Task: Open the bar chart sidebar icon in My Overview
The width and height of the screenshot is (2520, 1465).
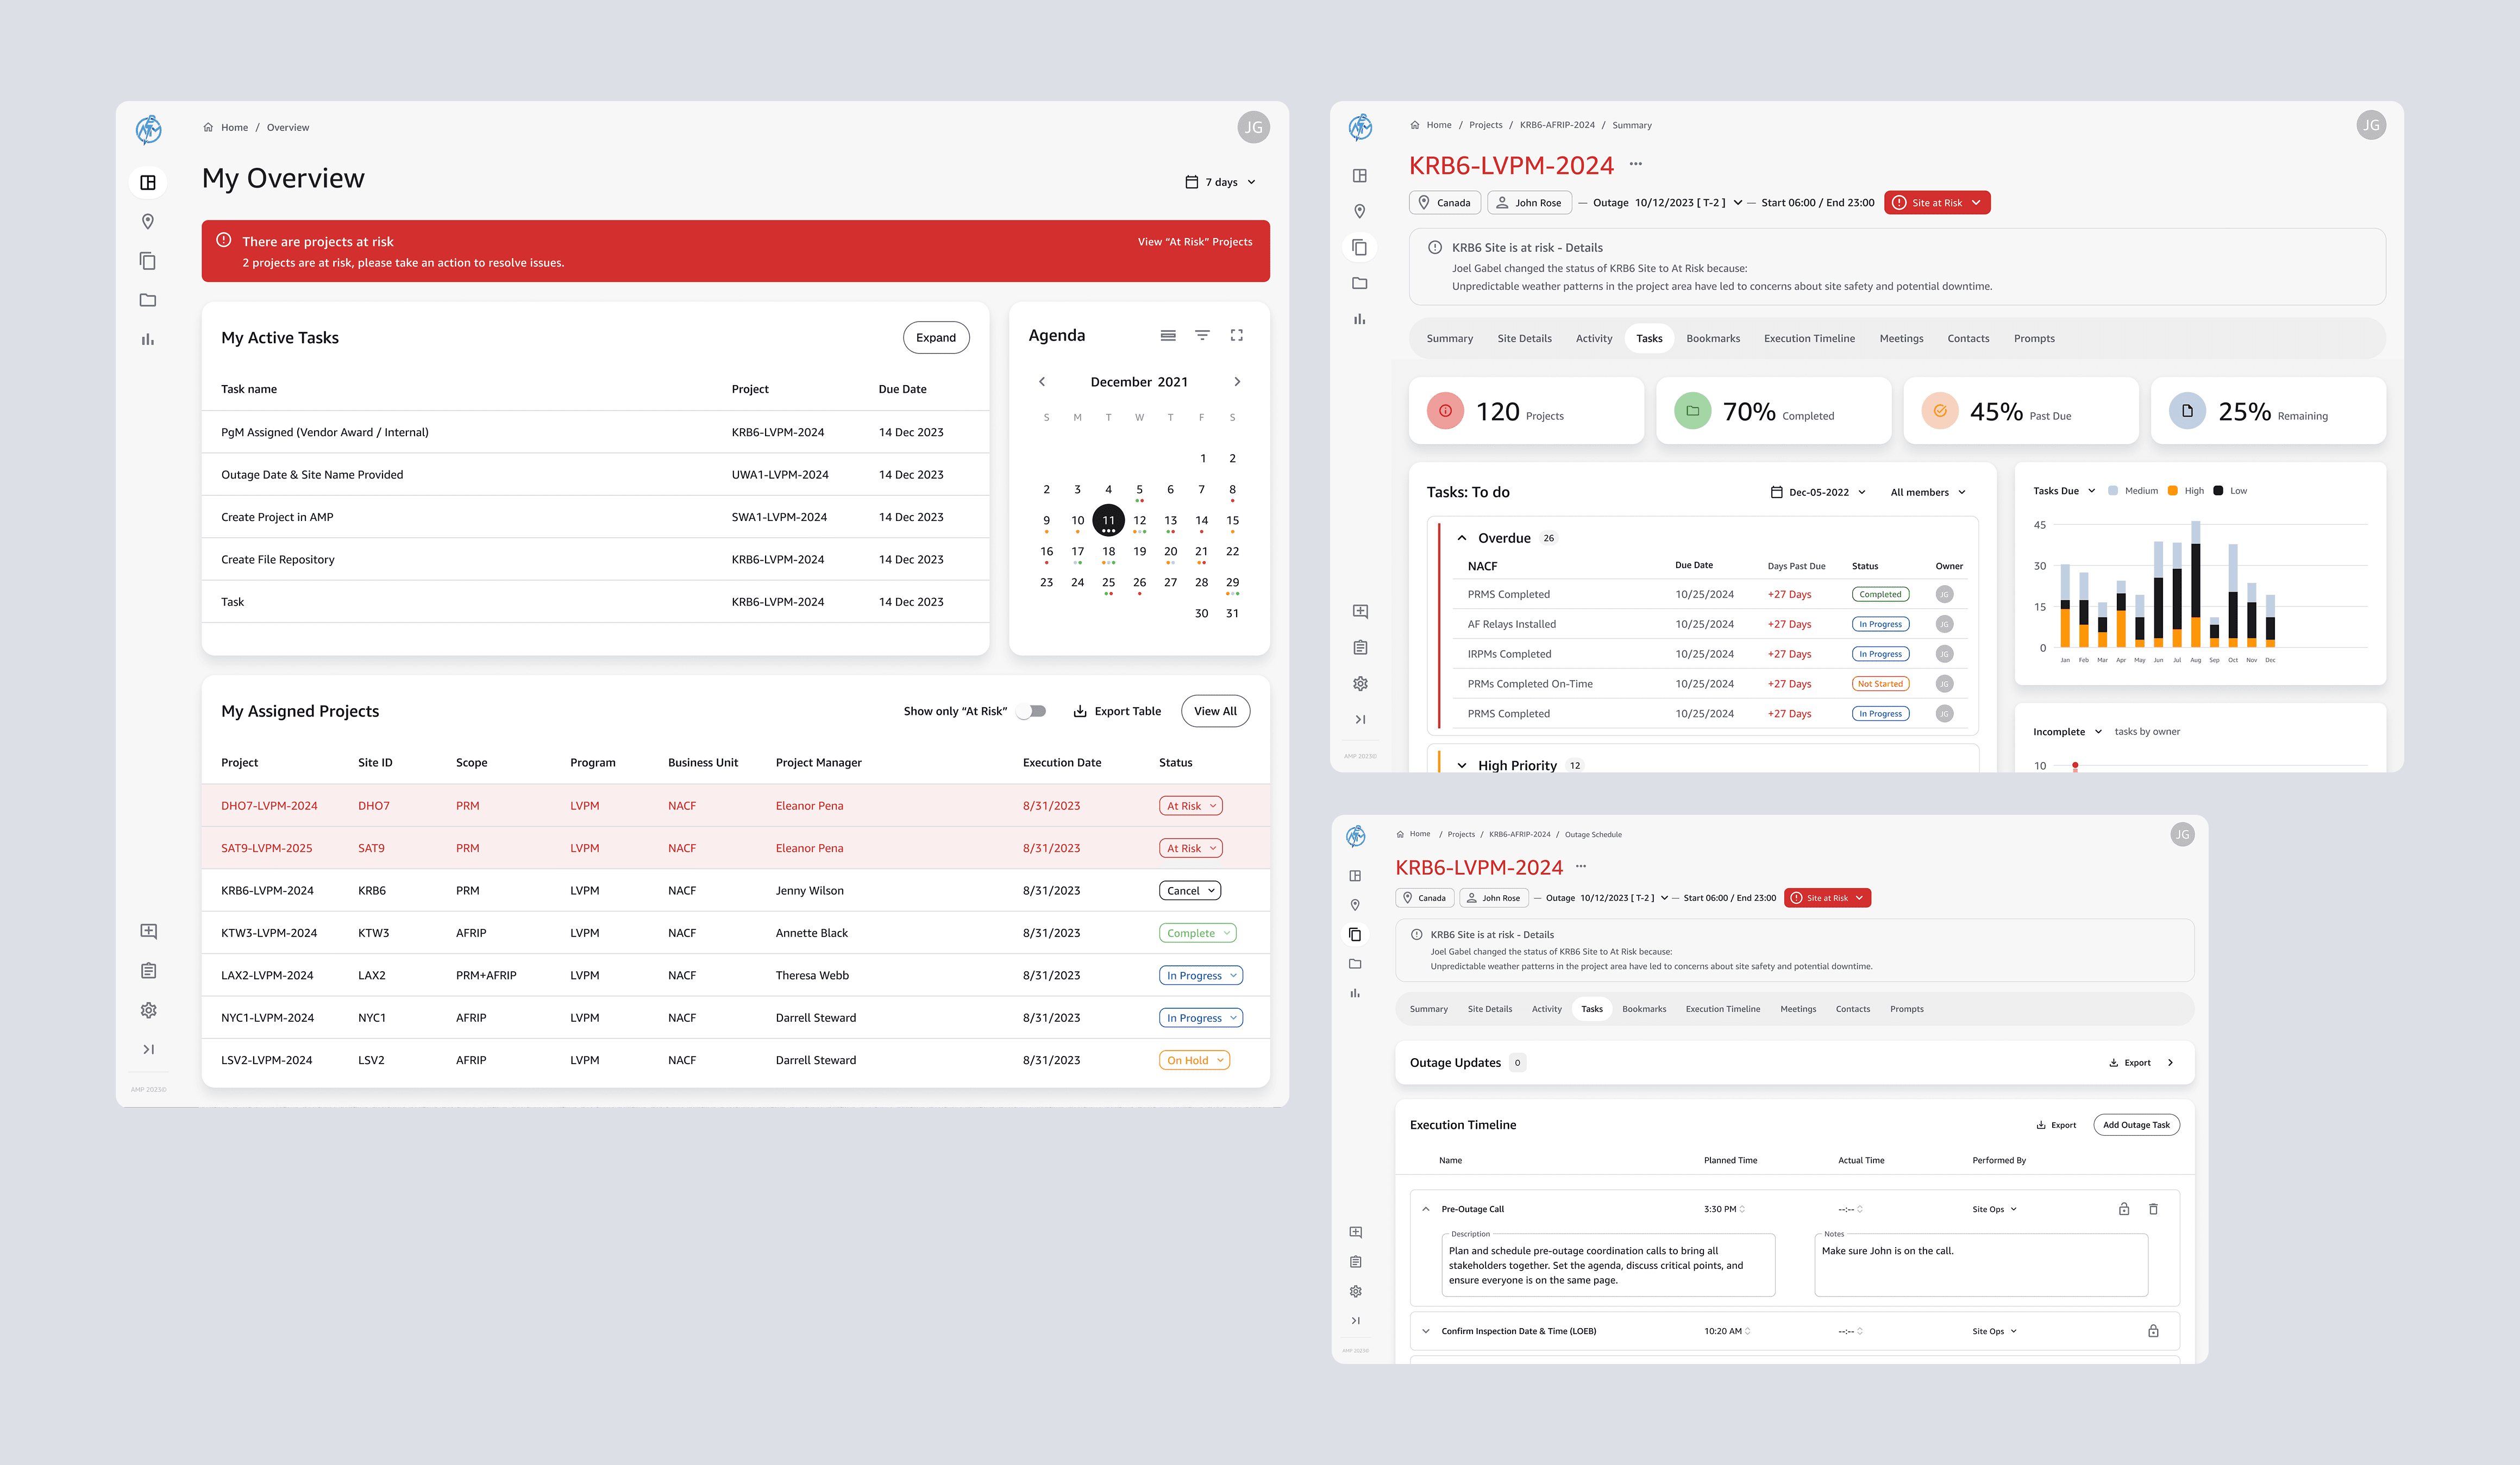Action: tap(148, 339)
